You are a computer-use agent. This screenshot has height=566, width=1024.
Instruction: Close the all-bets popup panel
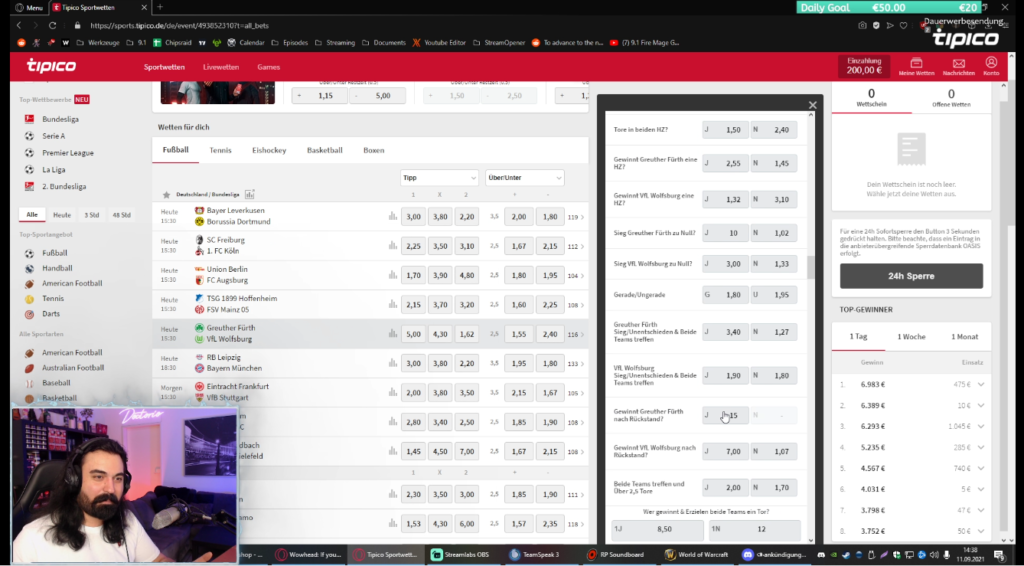pos(812,105)
